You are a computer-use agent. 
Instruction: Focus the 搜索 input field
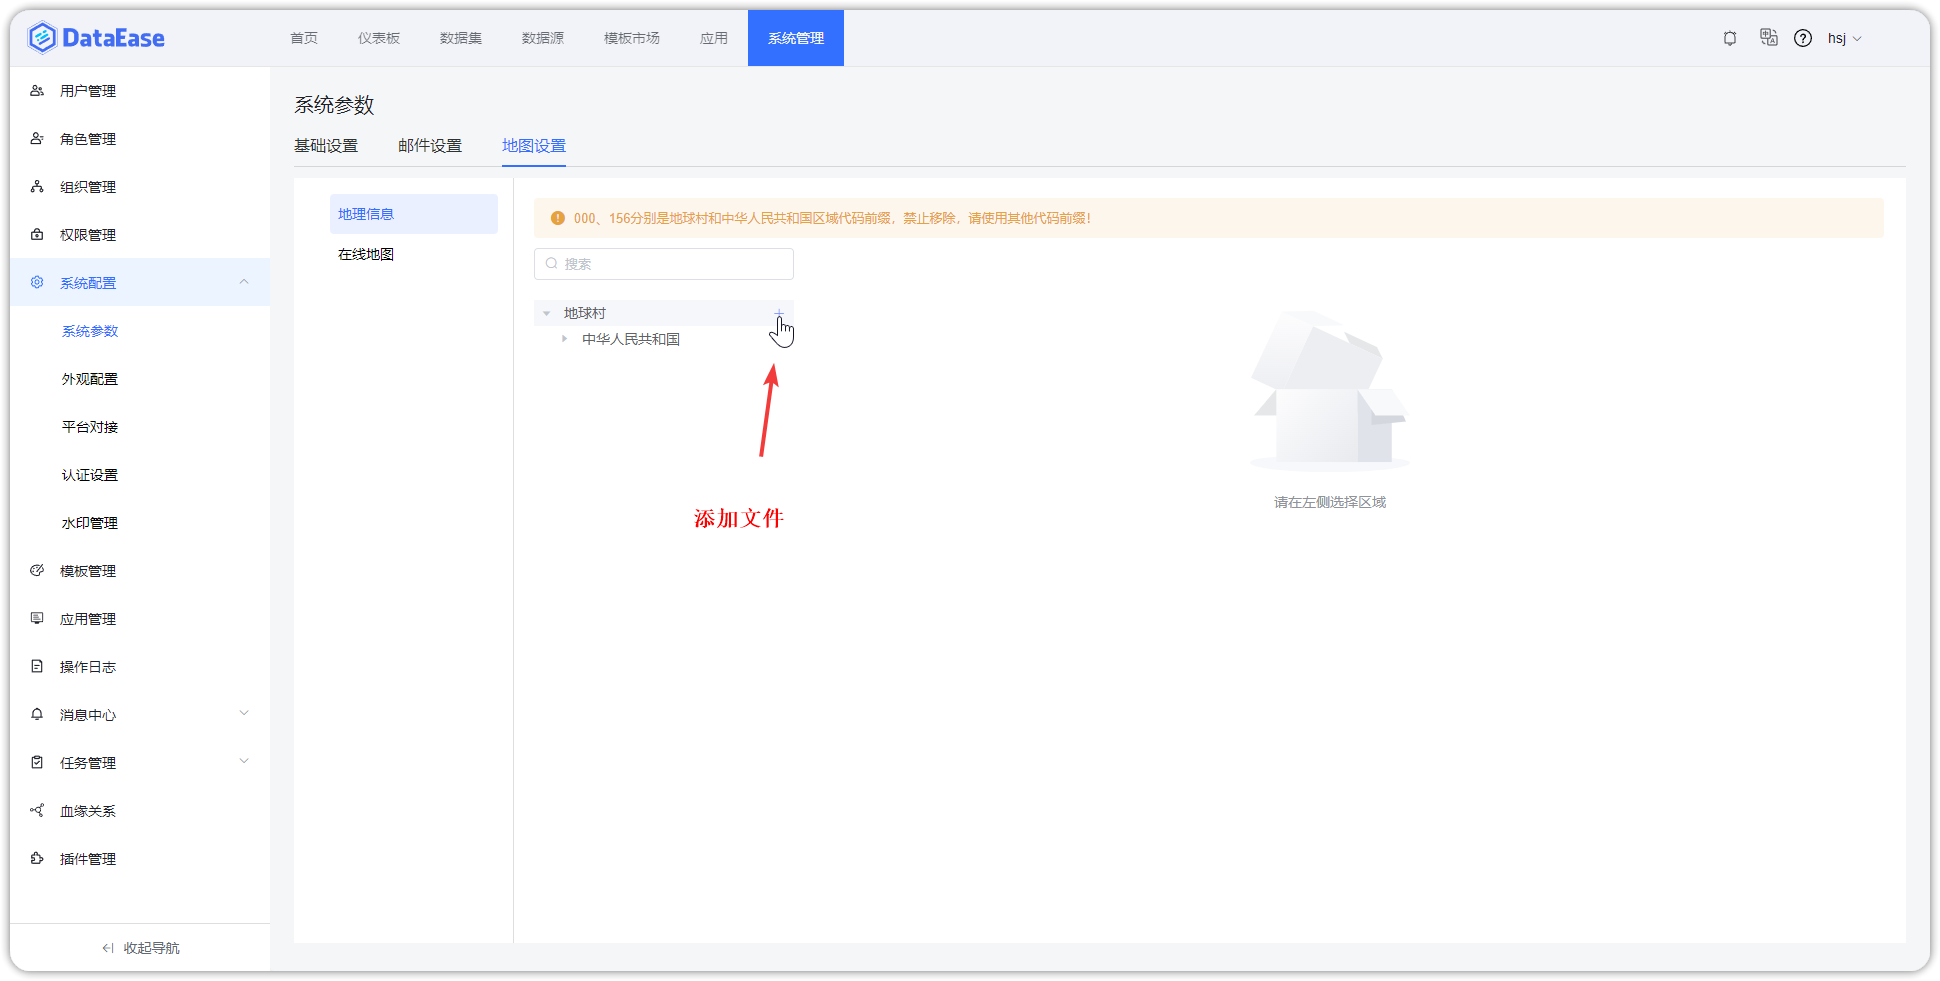click(x=664, y=264)
